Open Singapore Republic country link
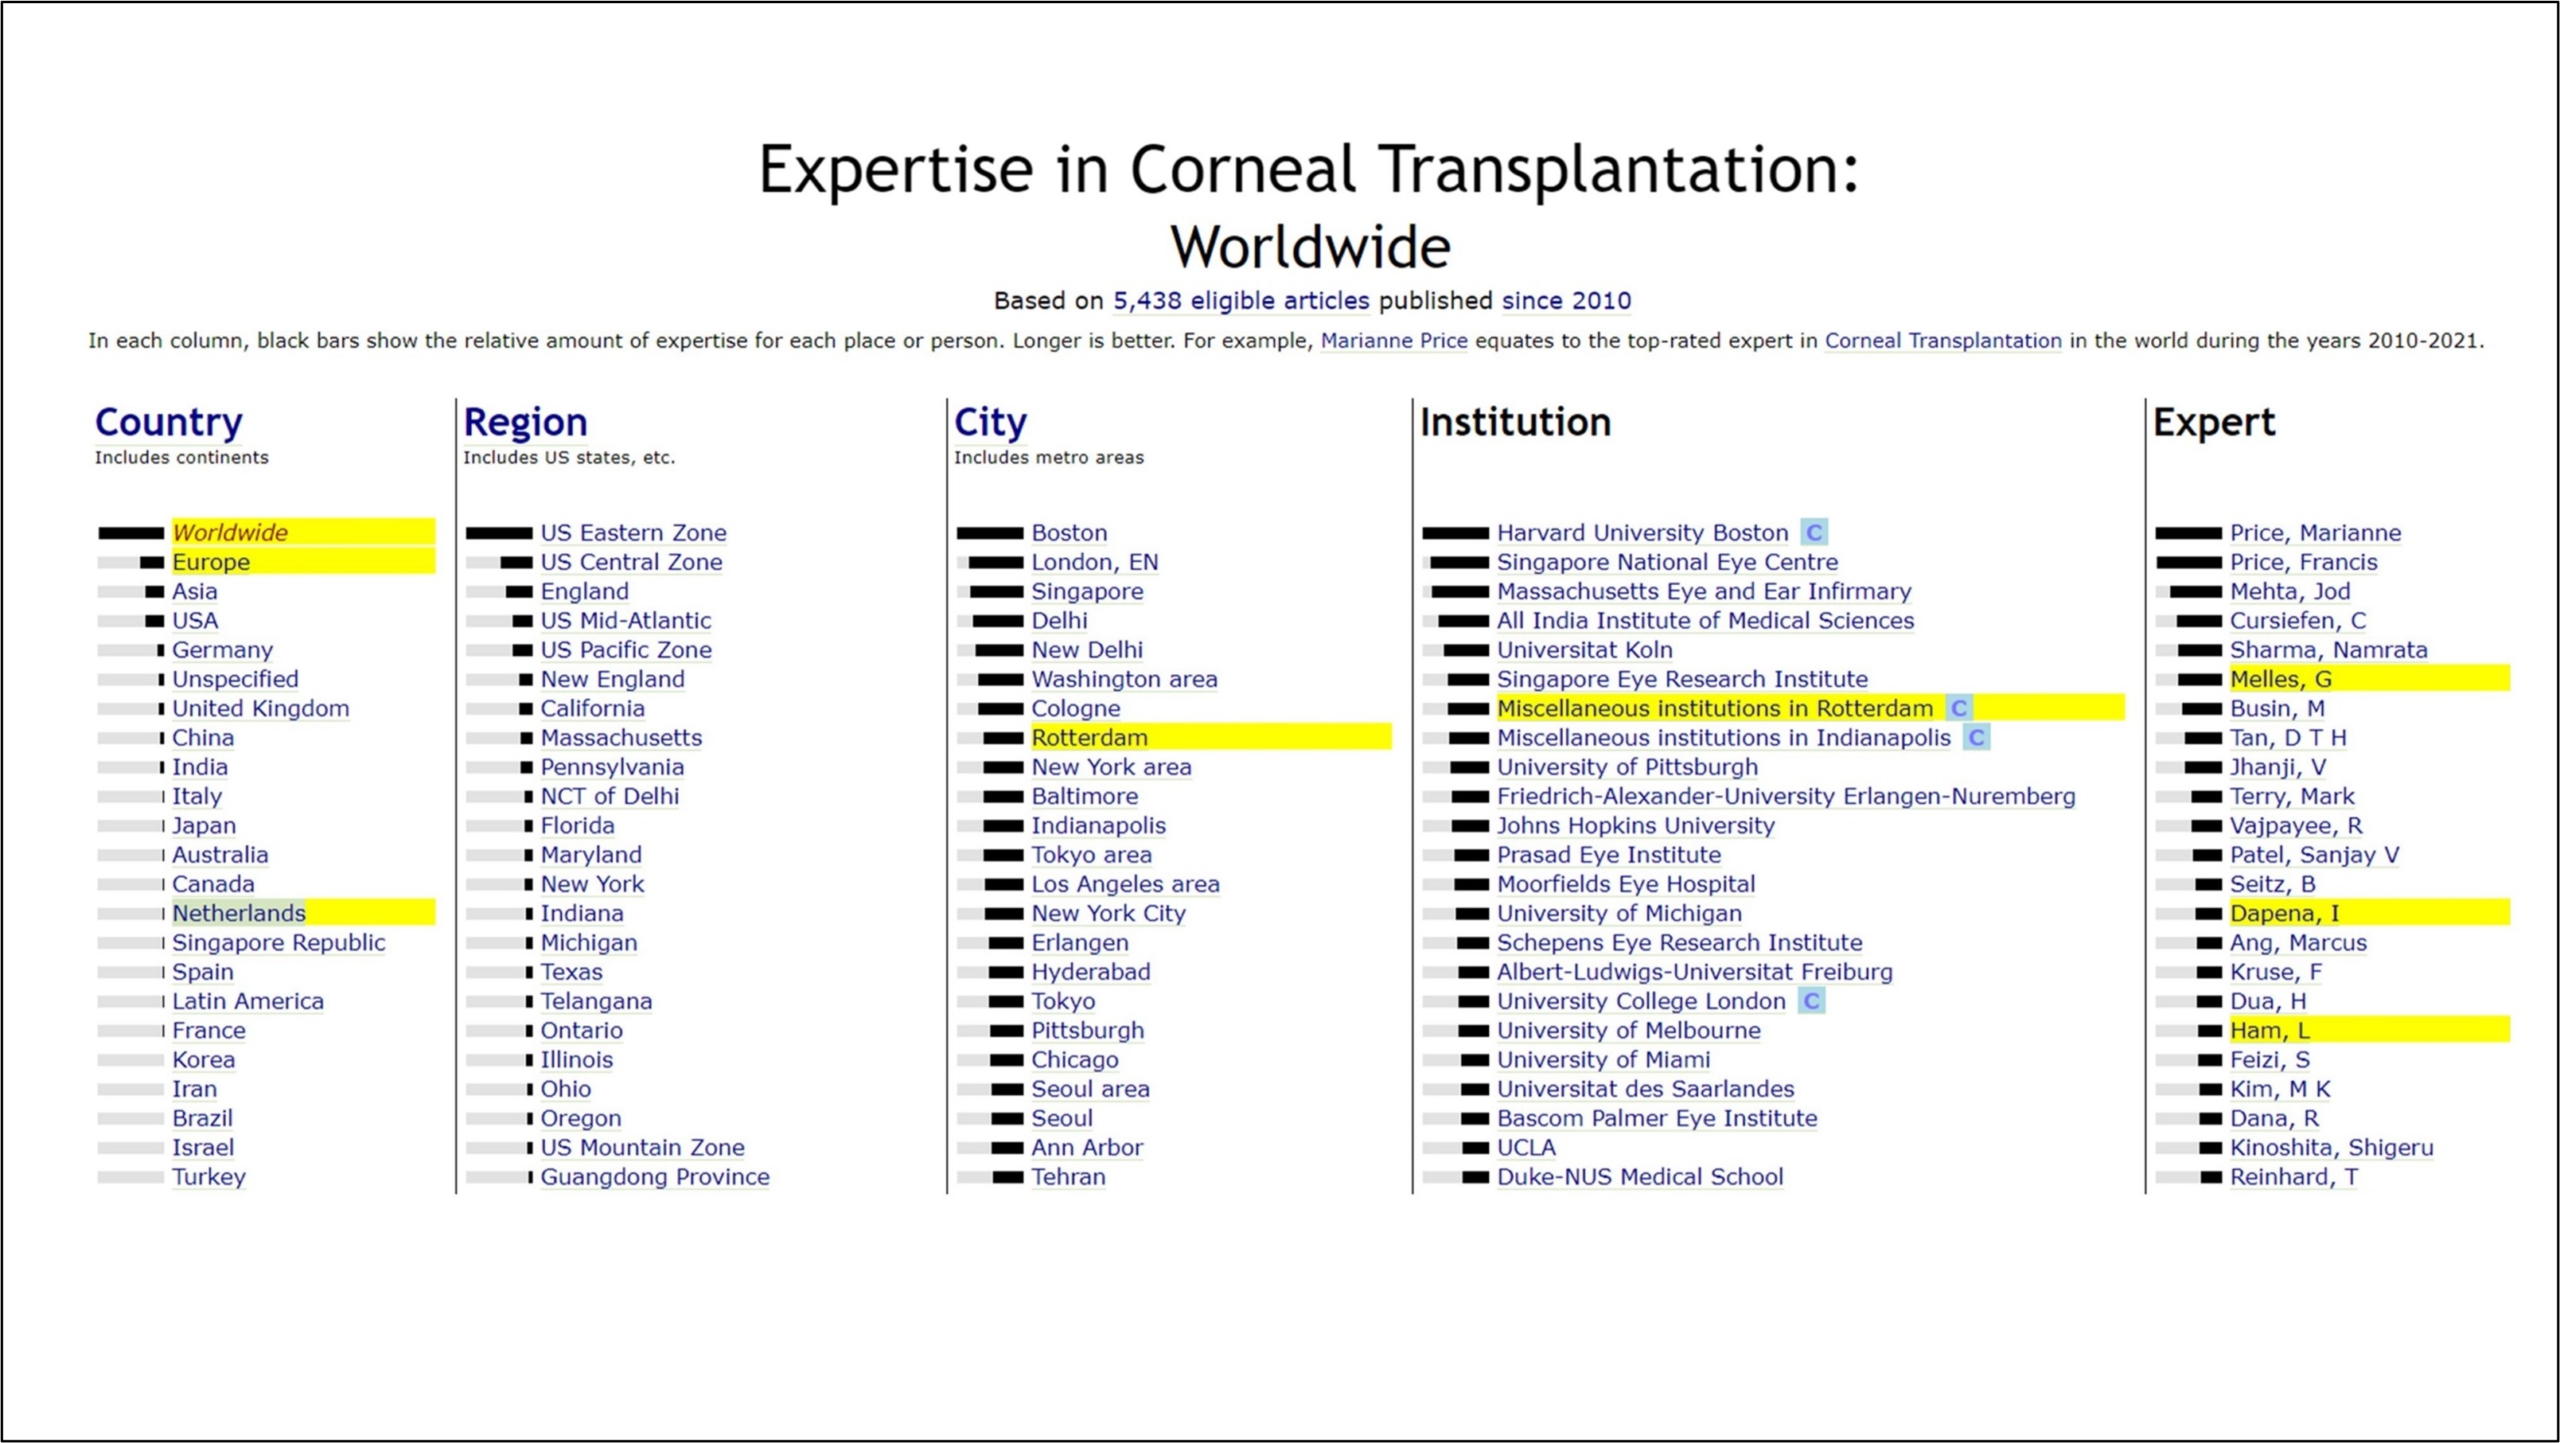The image size is (2560, 1443). 278,942
